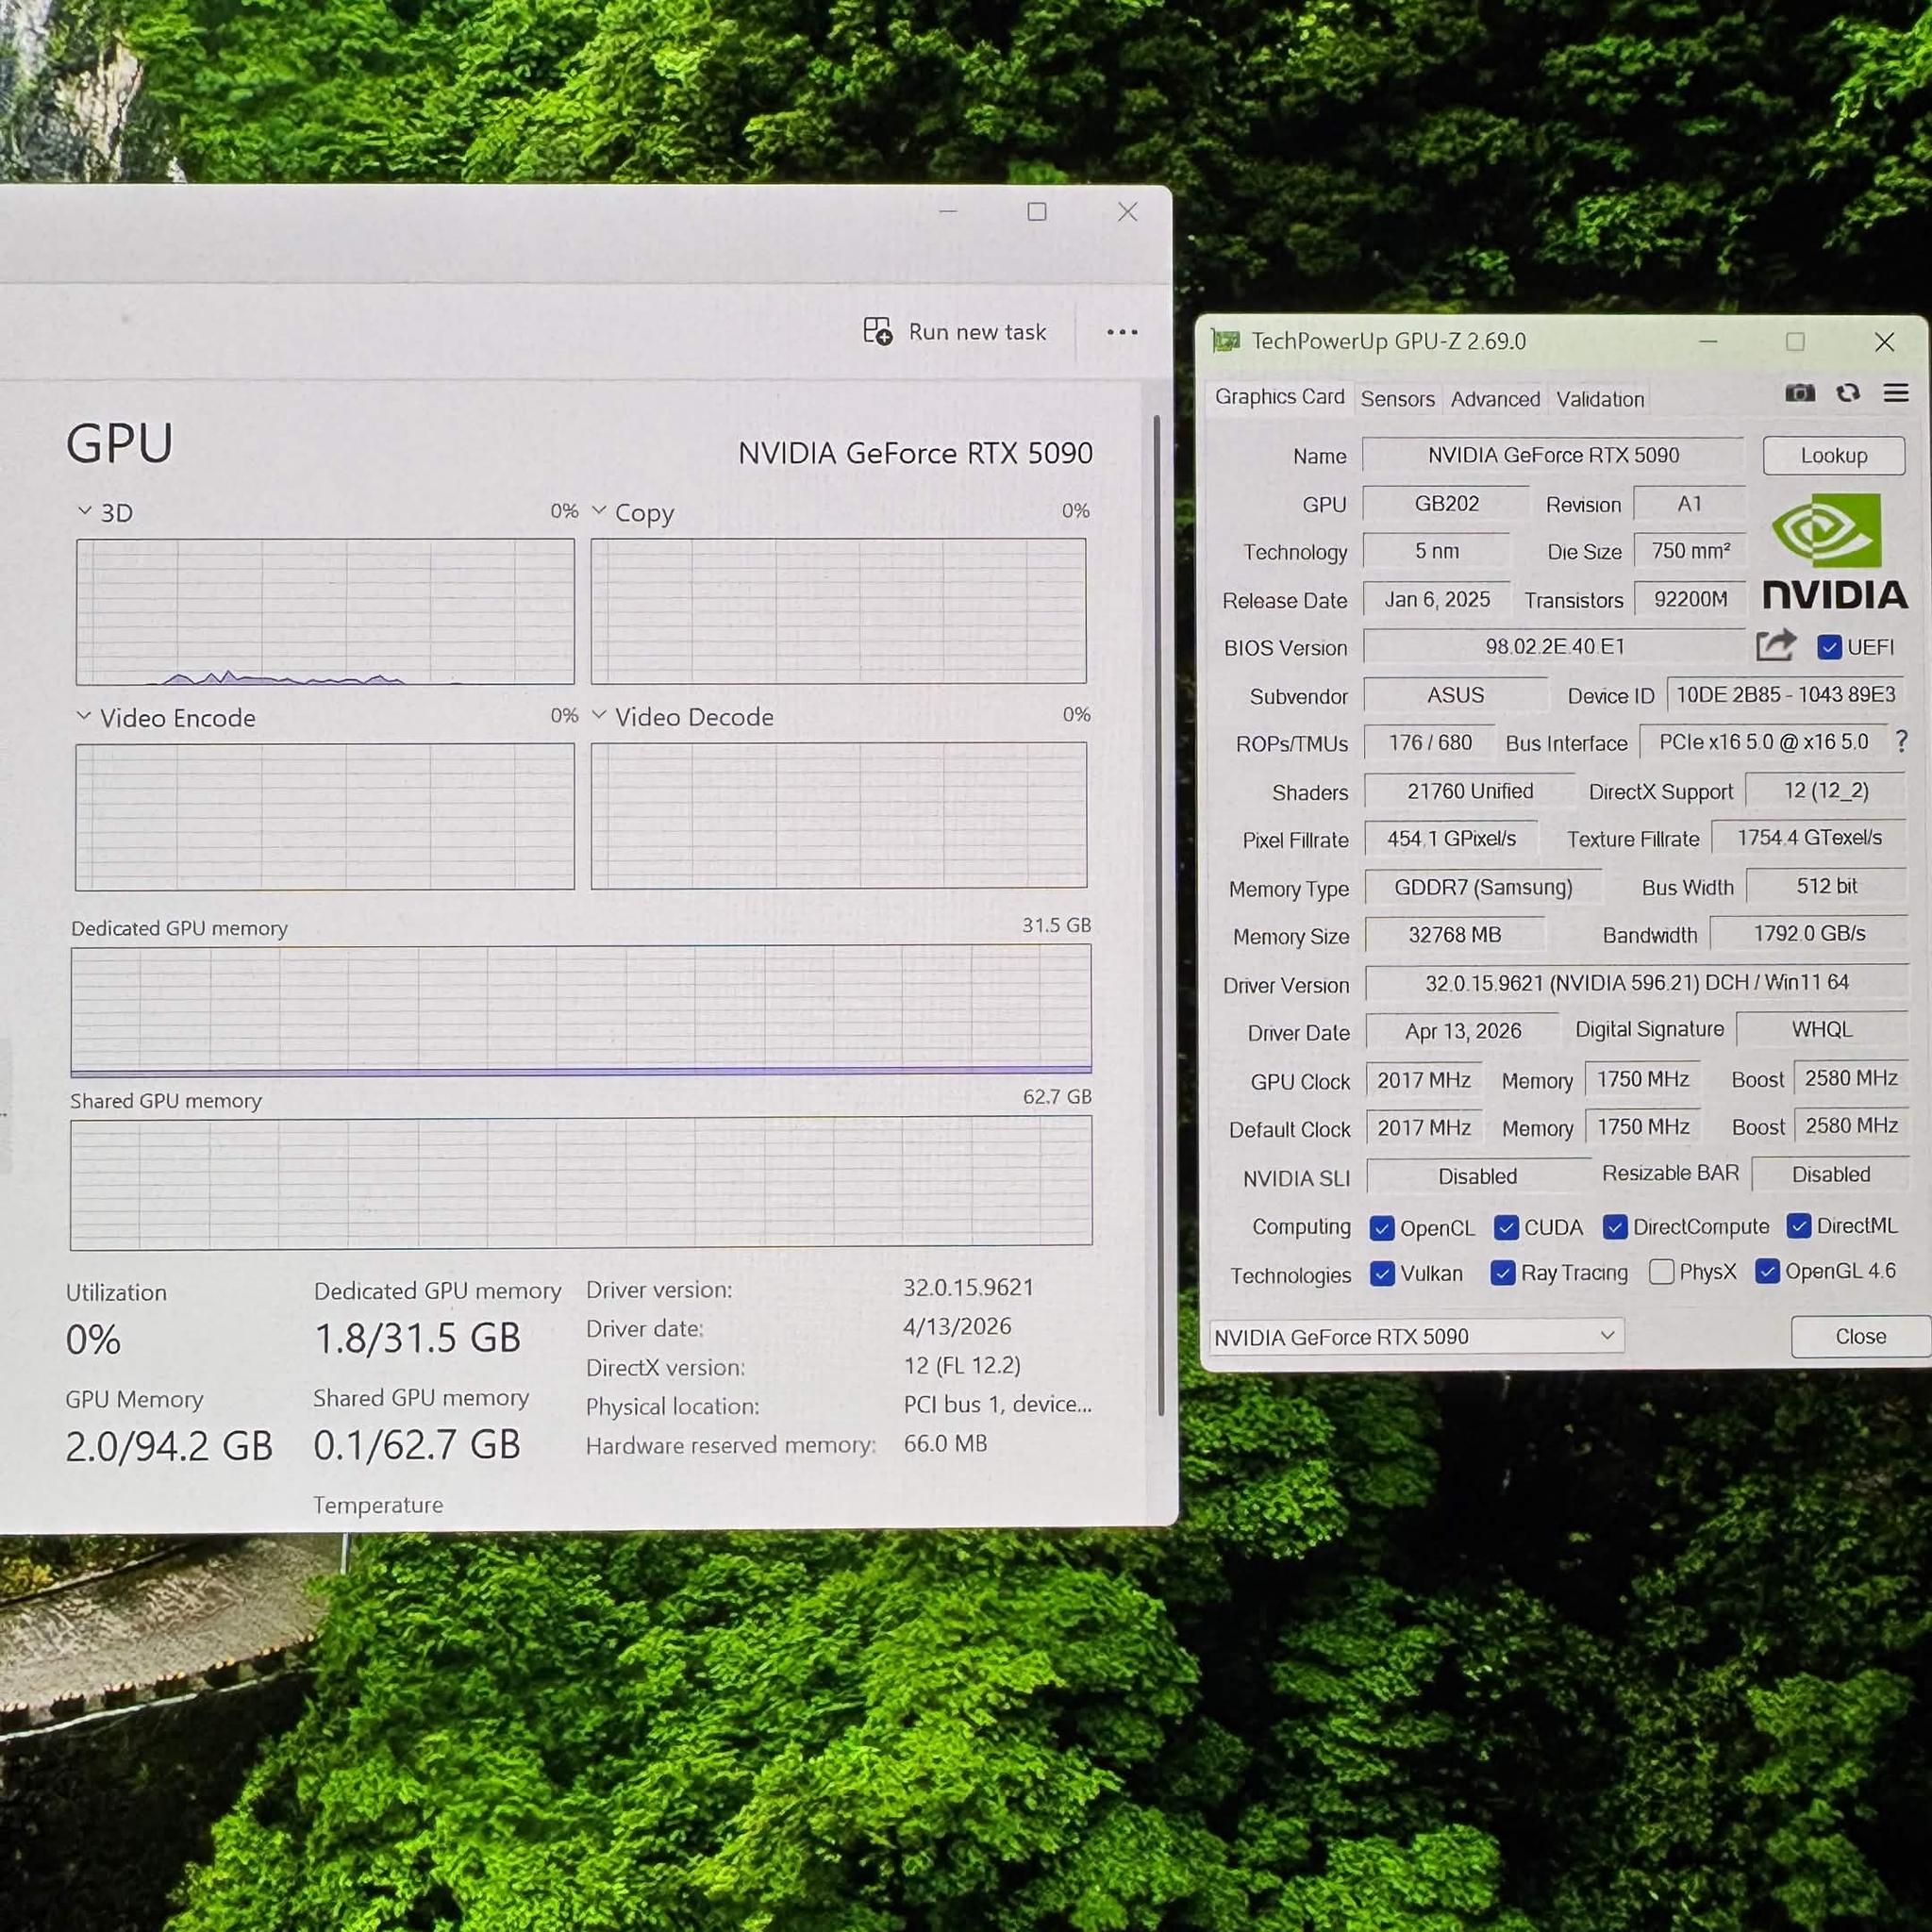This screenshot has width=1932, height=1932.
Task: Click the "2.0/94.2 GB" GPU Memory value
Action: click(x=169, y=1446)
